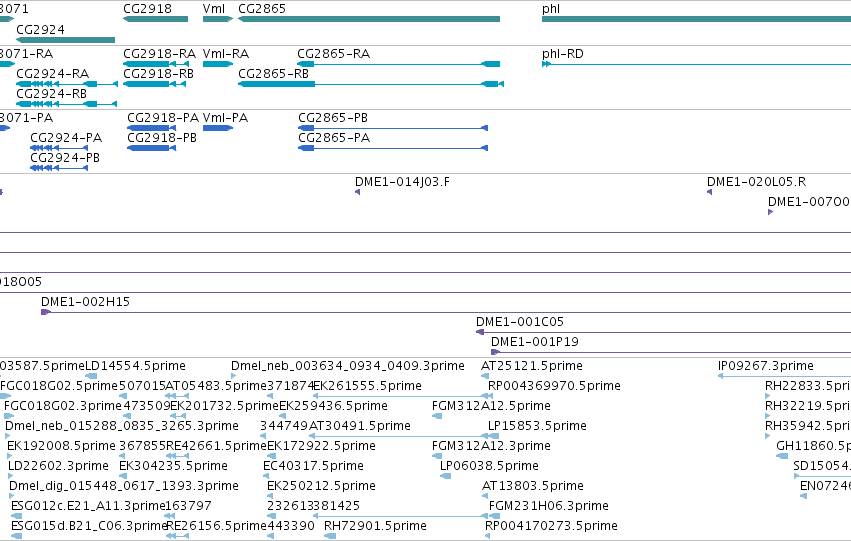
Task: Open the CG2865-RA transcript label
Action: pos(333,54)
